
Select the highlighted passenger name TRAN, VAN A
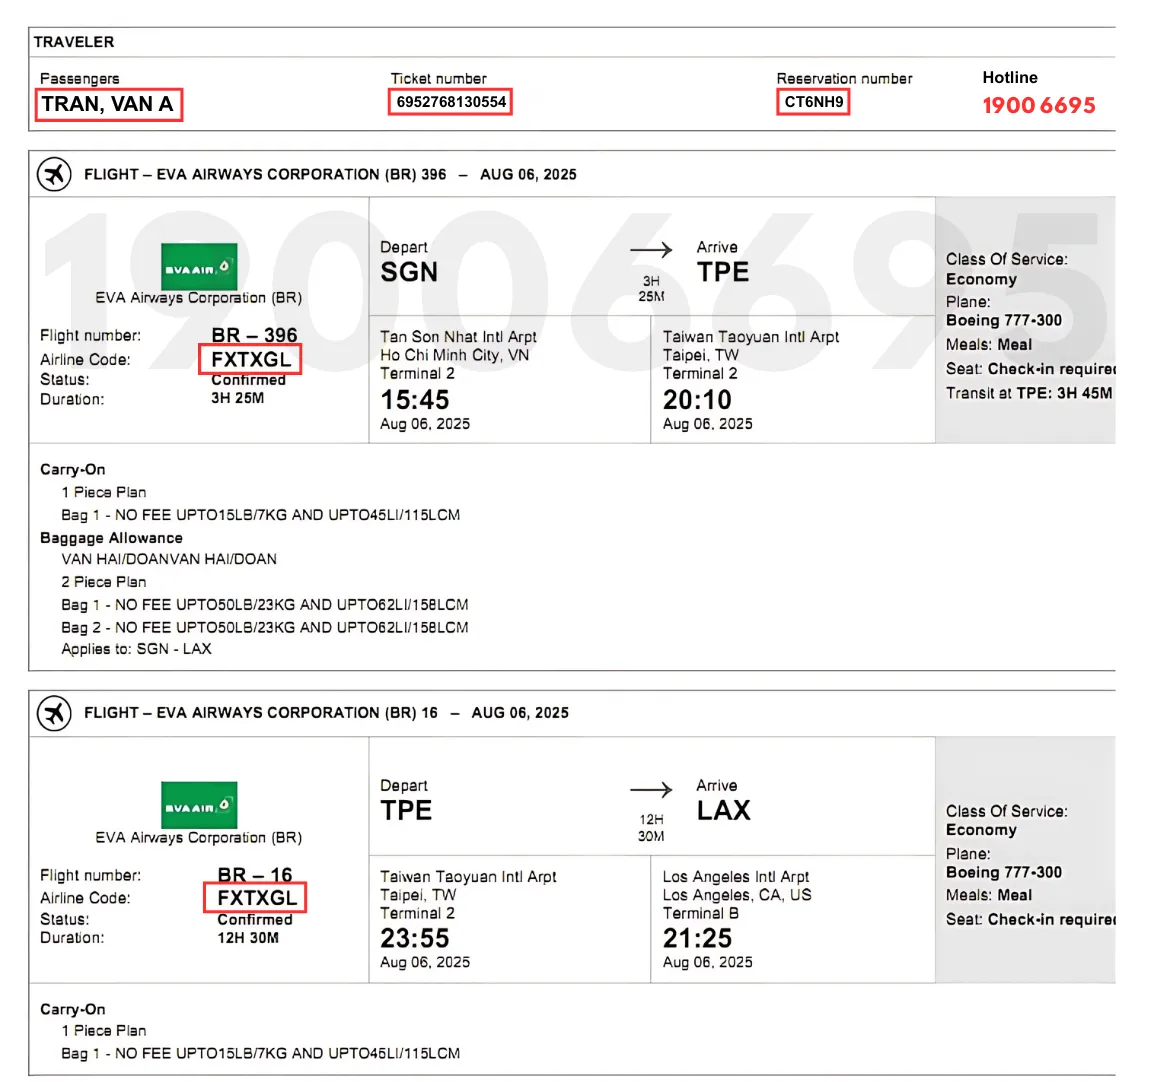point(108,104)
